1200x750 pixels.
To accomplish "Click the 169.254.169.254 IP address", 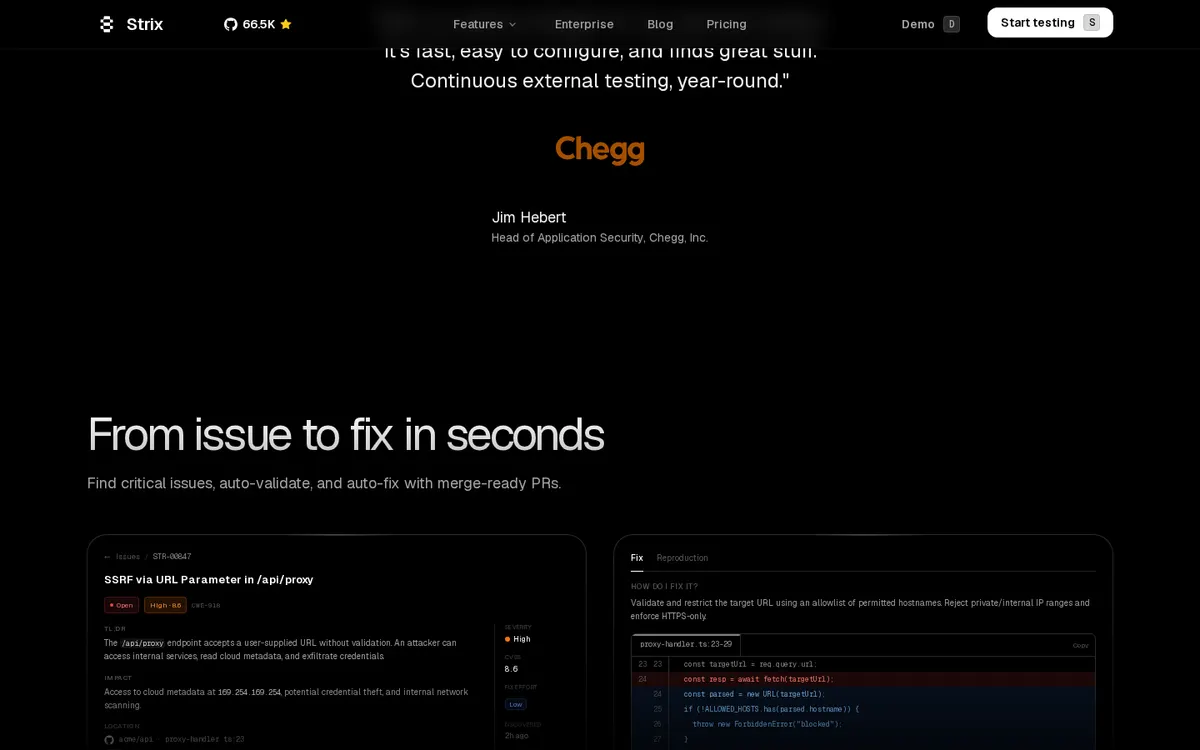I will (x=249, y=692).
